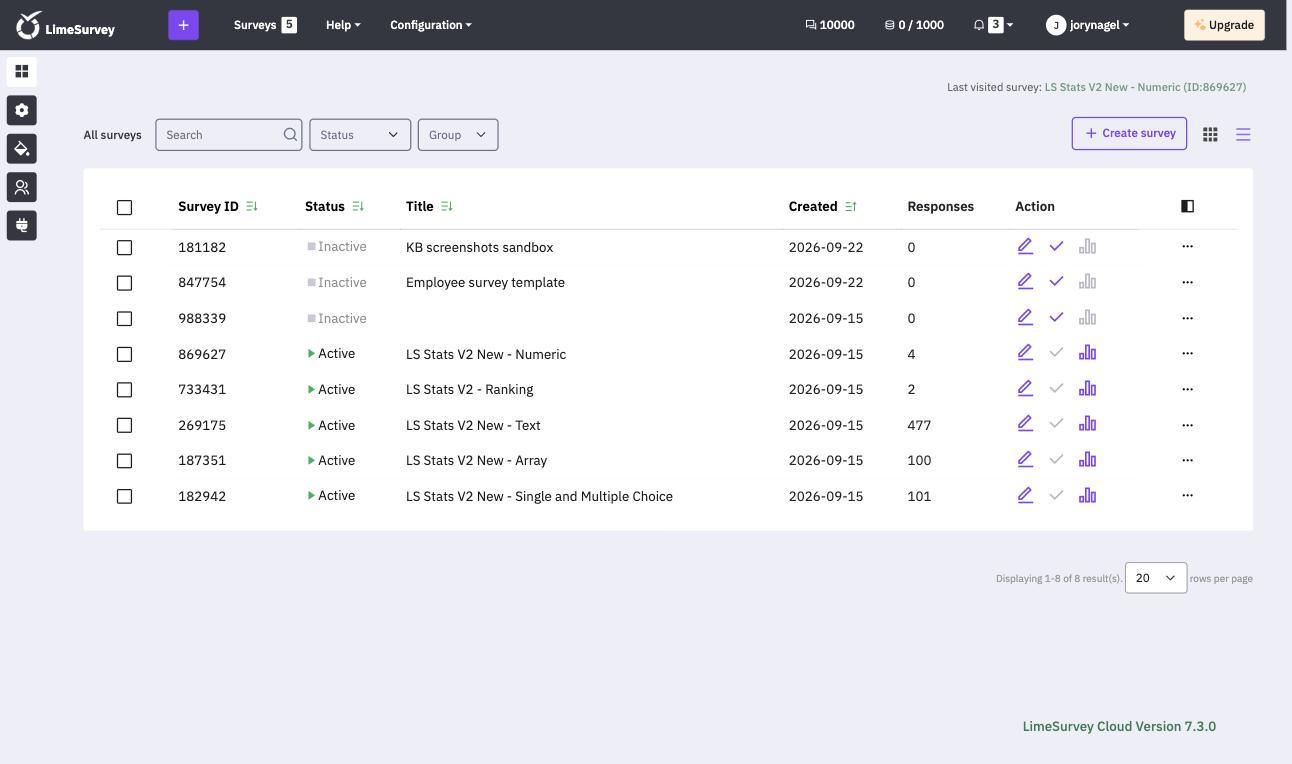Screen dimensions: 1292x764
Task: Switch to list view
Action: 1243,134
